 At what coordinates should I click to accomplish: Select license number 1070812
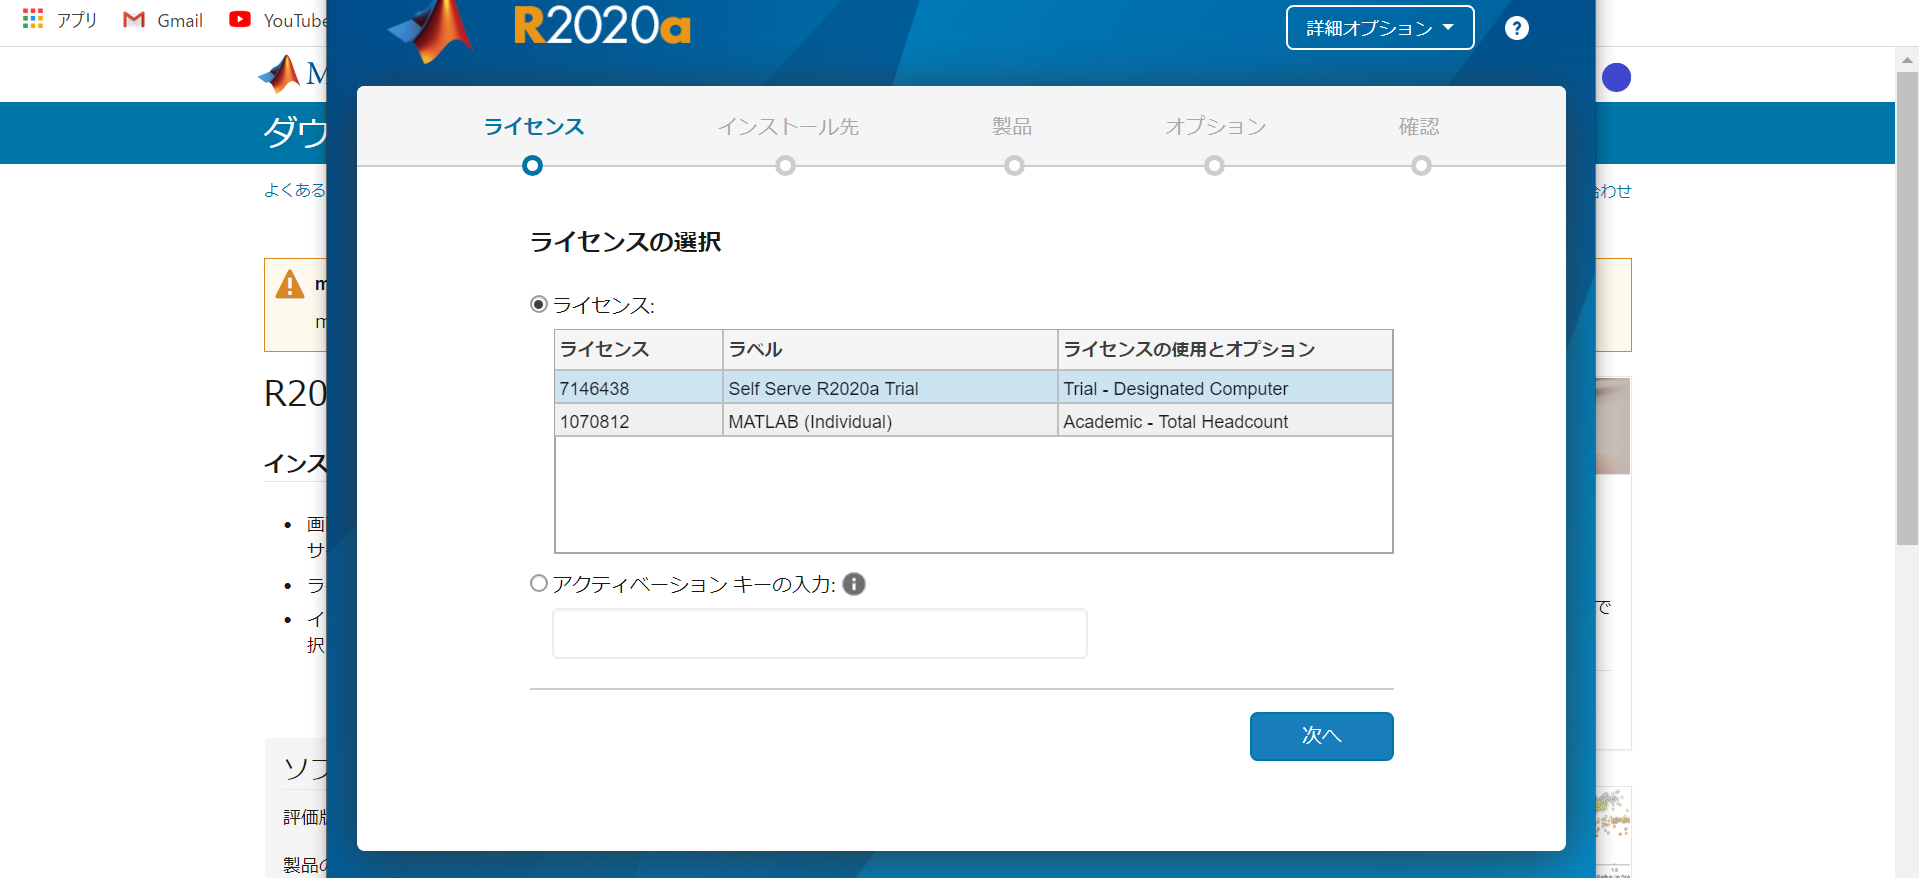tap(595, 422)
